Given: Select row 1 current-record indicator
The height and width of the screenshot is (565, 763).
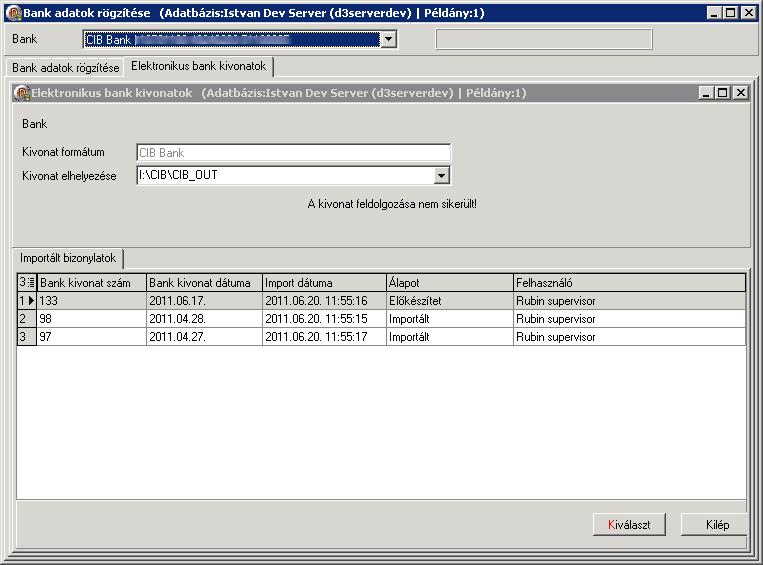Looking at the screenshot, I should (x=27, y=301).
